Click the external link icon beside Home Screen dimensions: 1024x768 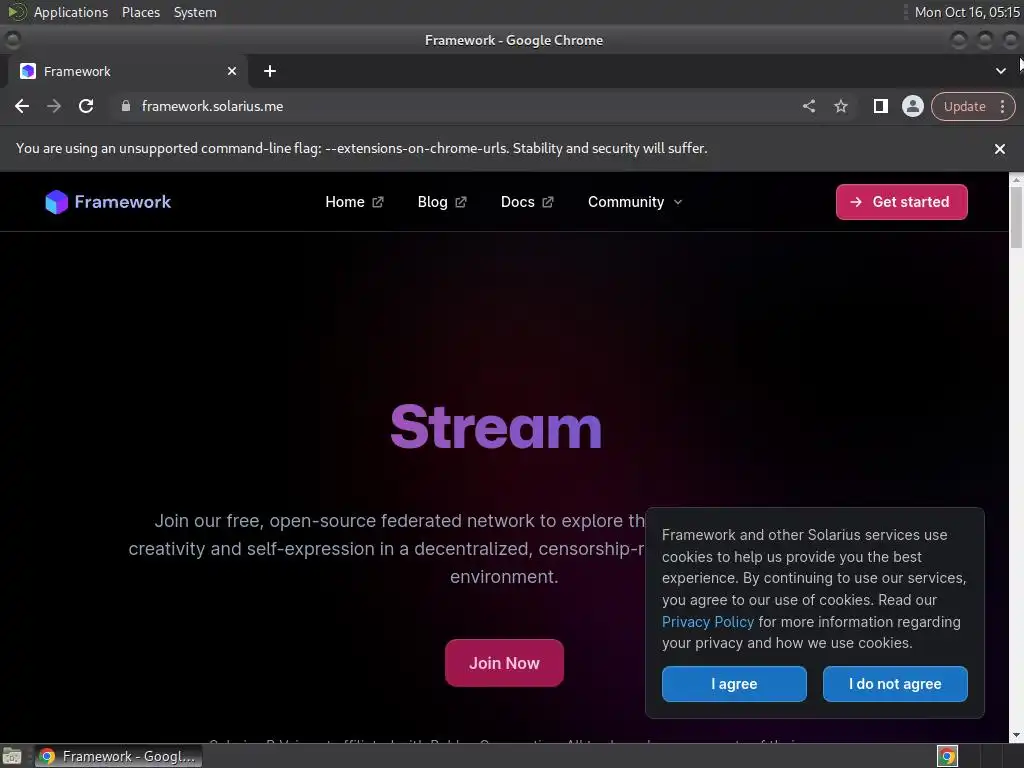pyautogui.click(x=377, y=202)
